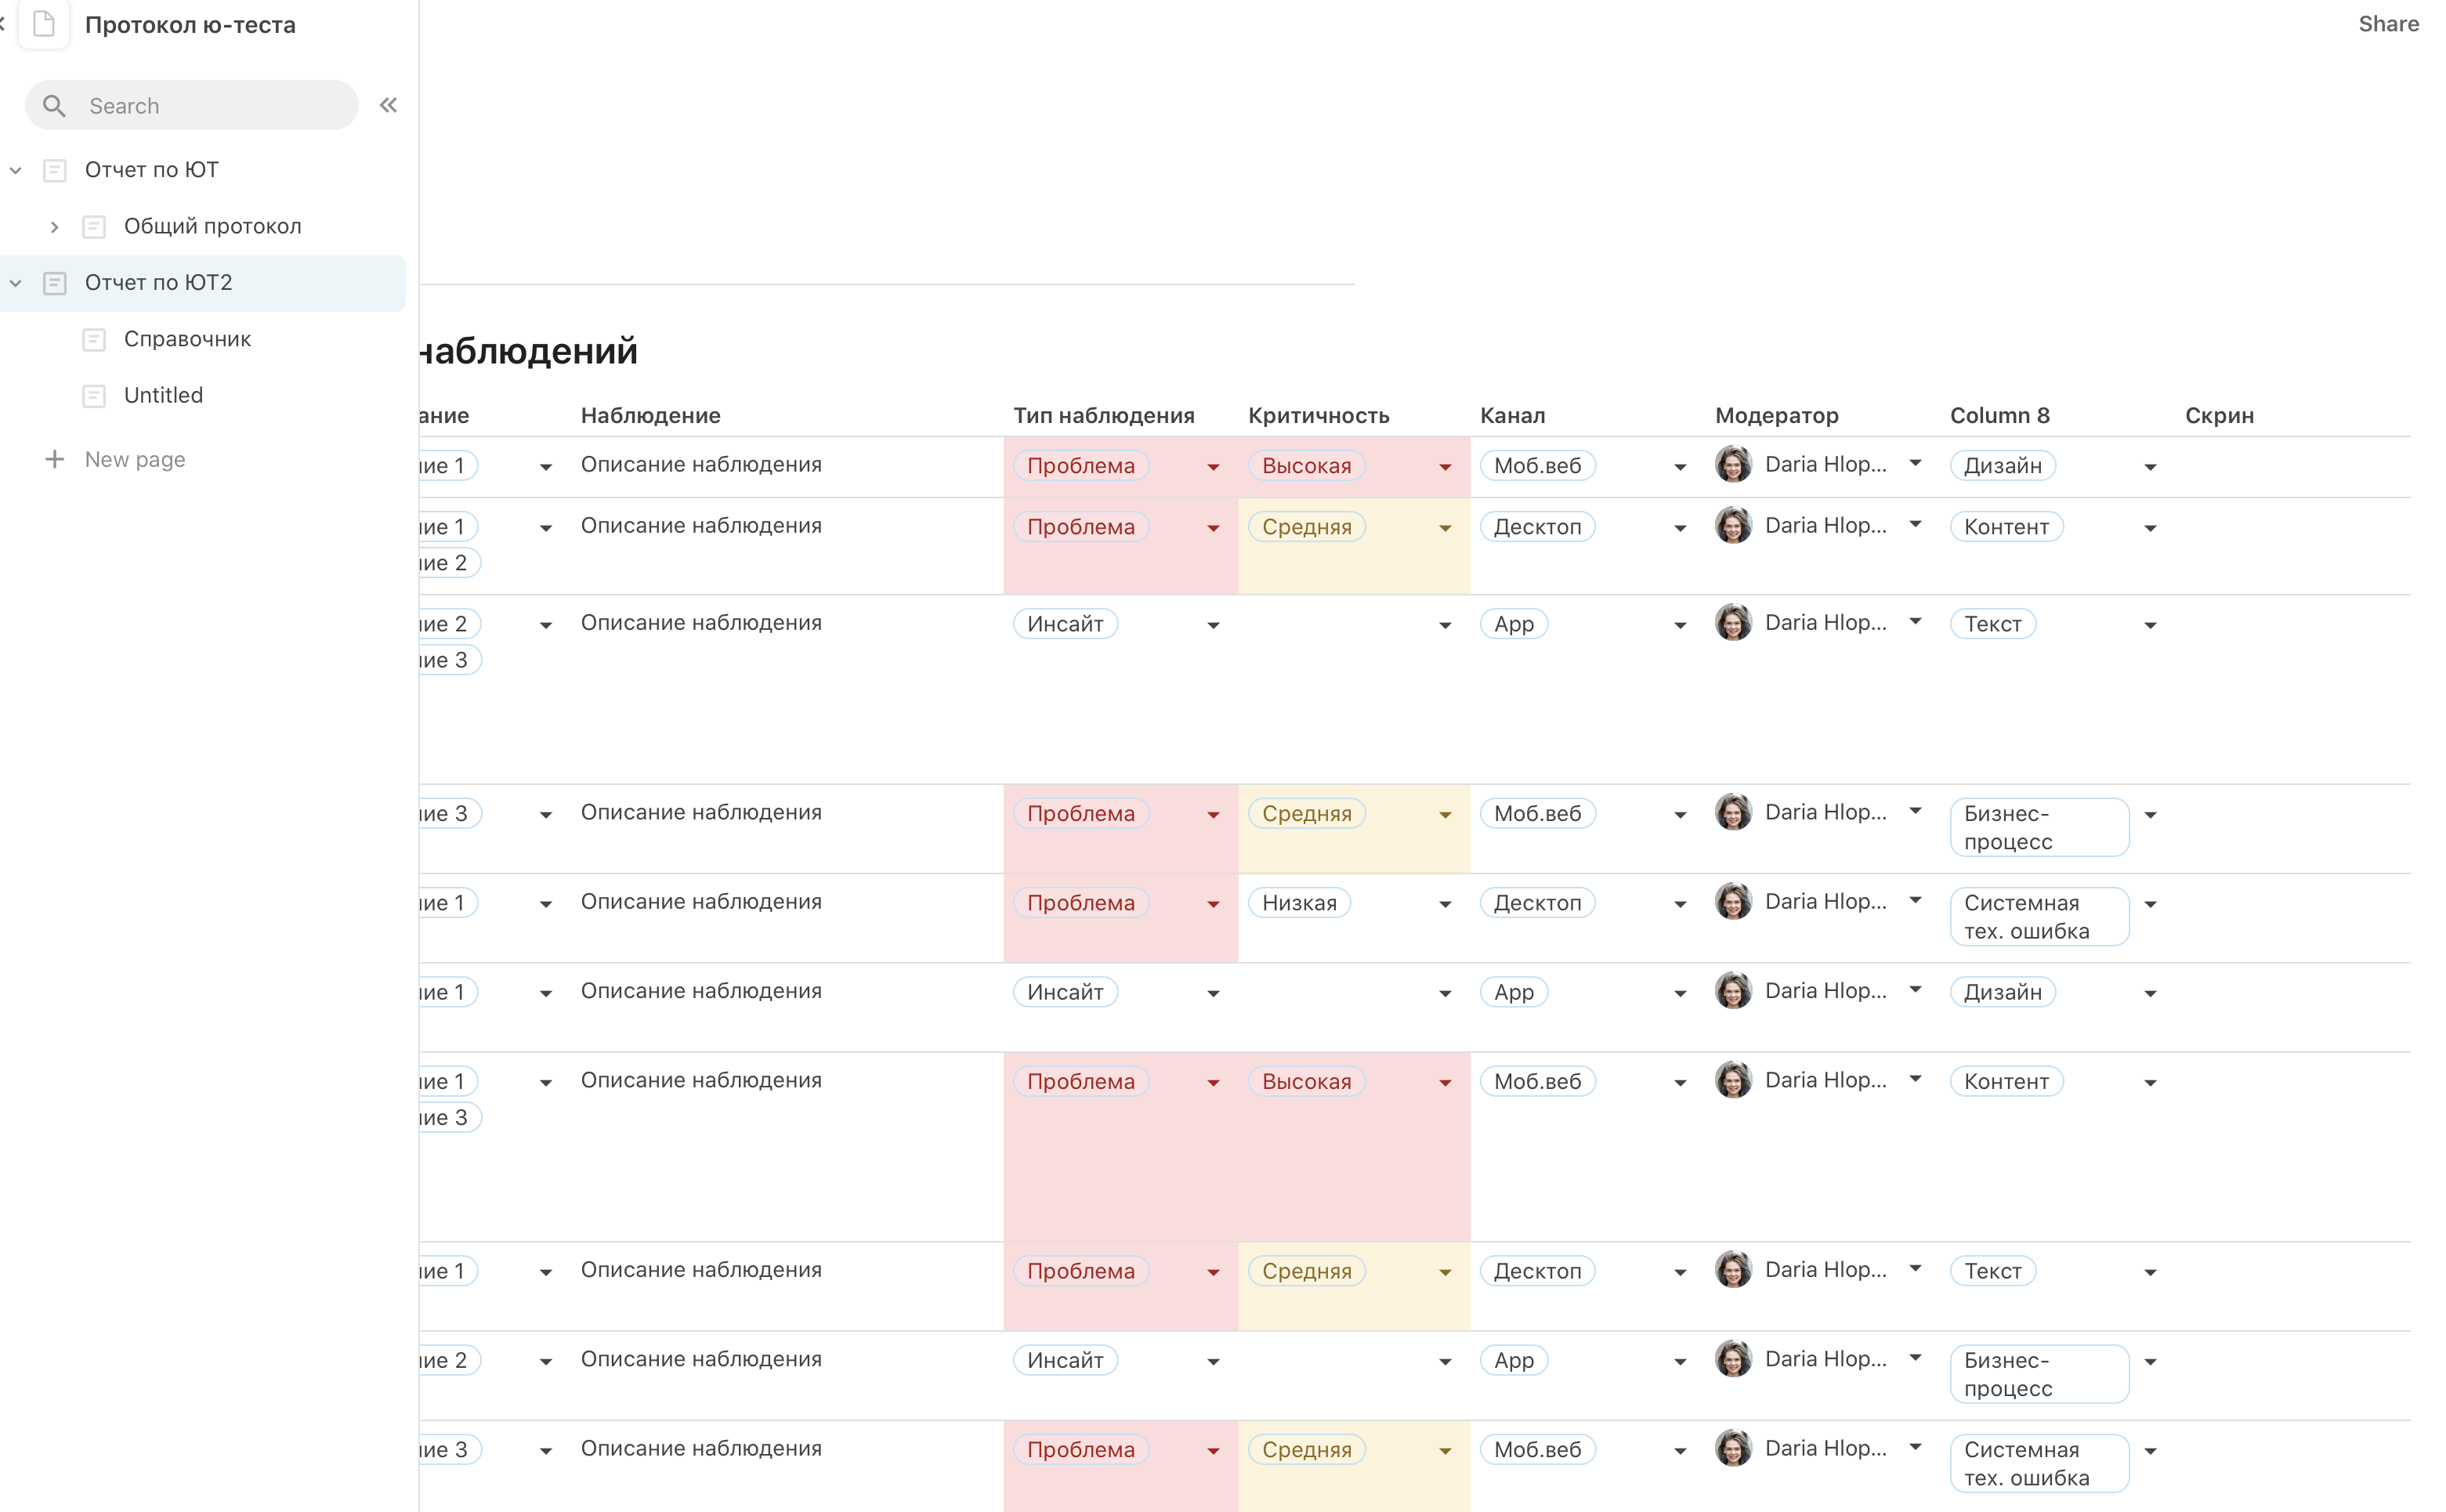Click page icon next to Общий протокол

pyautogui.click(x=94, y=227)
